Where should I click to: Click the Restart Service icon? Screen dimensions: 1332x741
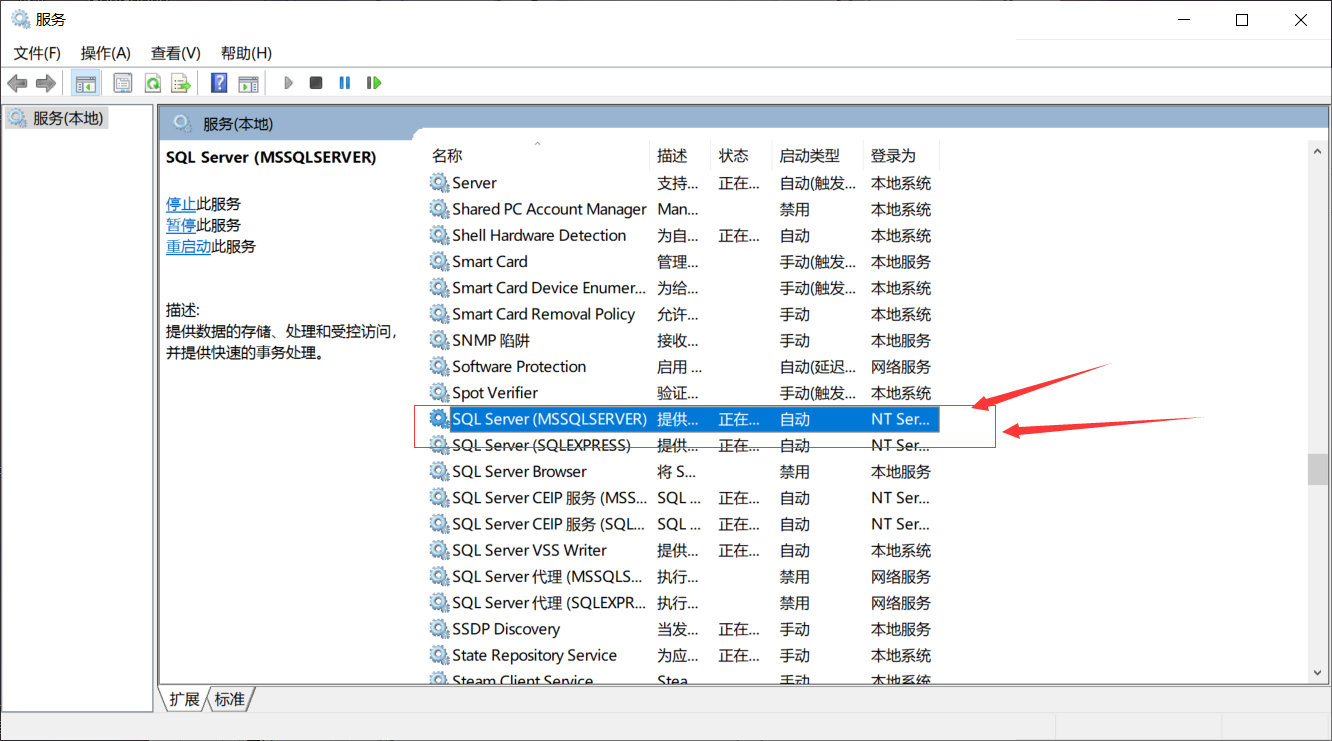[x=374, y=83]
